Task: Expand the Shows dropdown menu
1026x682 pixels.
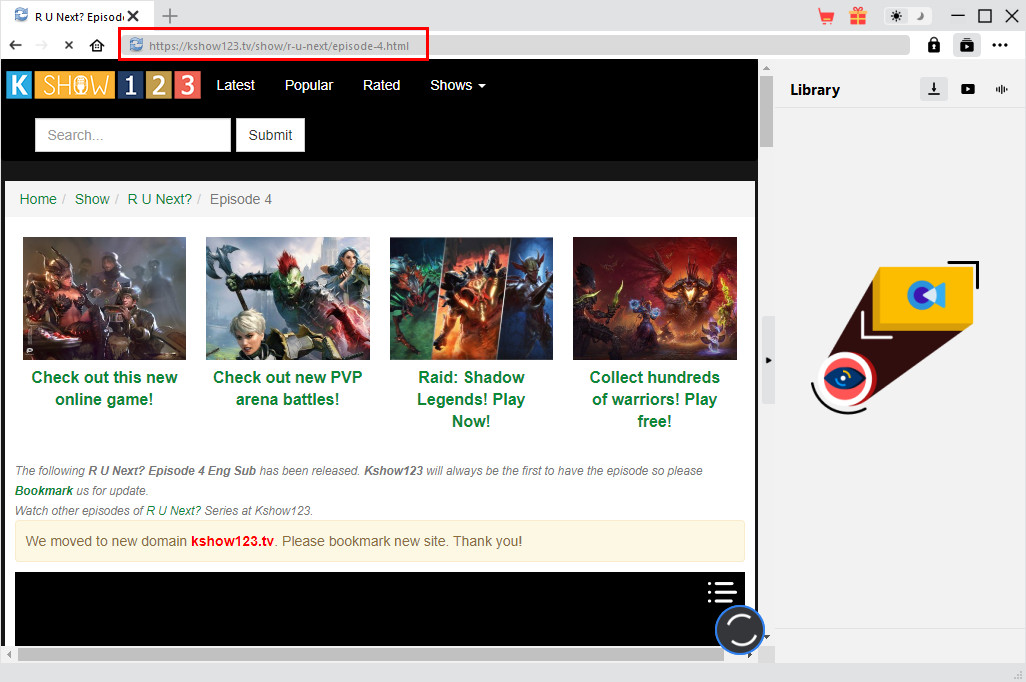Action: [457, 85]
